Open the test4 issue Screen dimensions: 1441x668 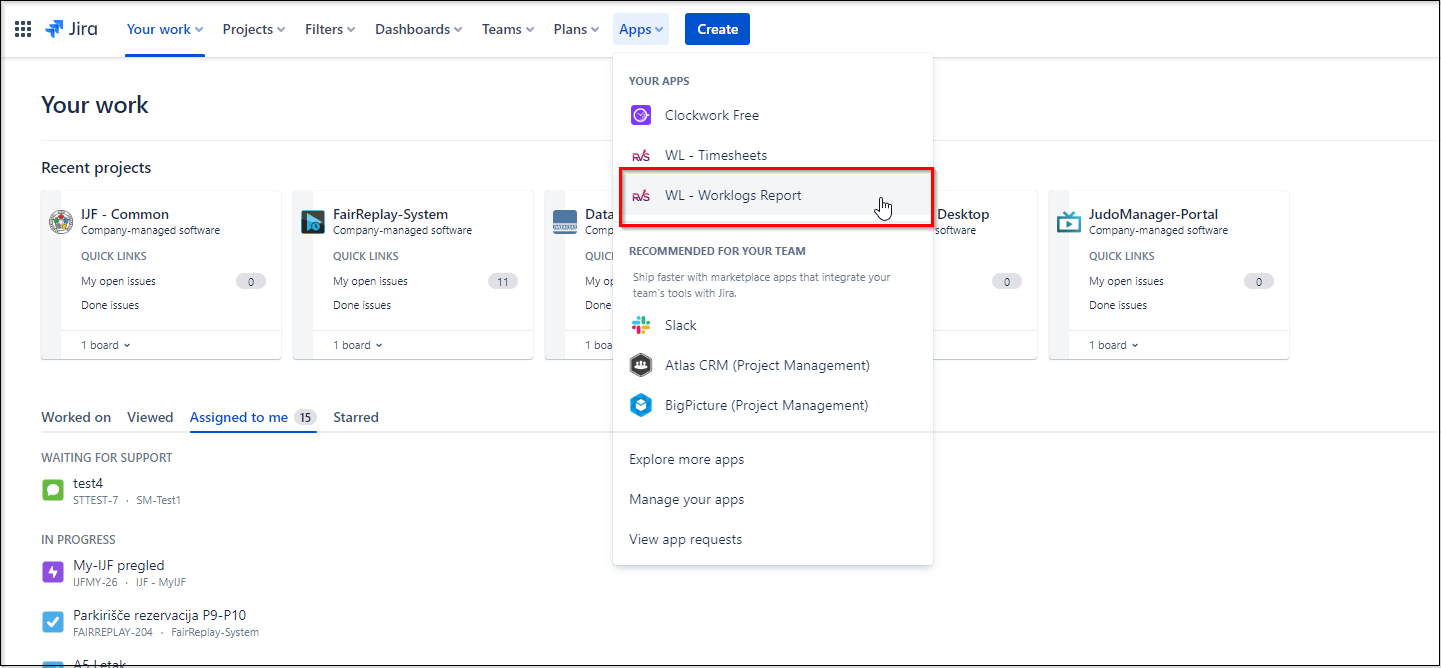(x=88, y=483)
